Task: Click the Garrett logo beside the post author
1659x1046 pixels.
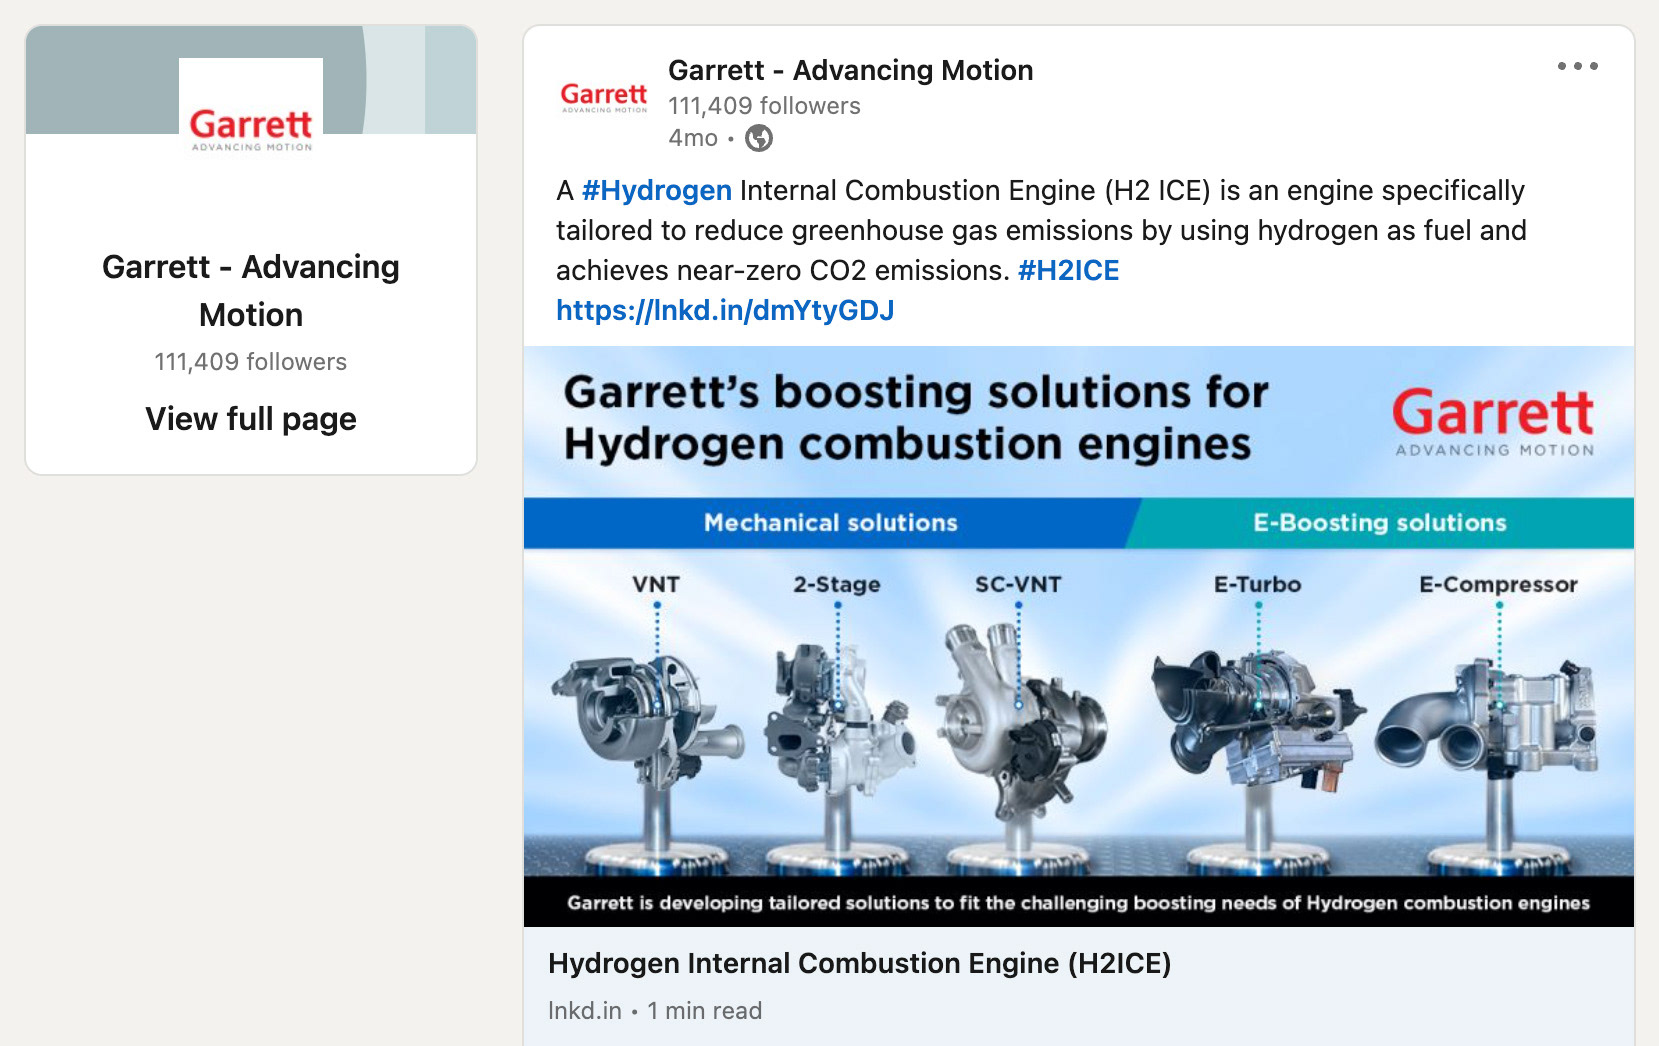Action: point(603,97)
